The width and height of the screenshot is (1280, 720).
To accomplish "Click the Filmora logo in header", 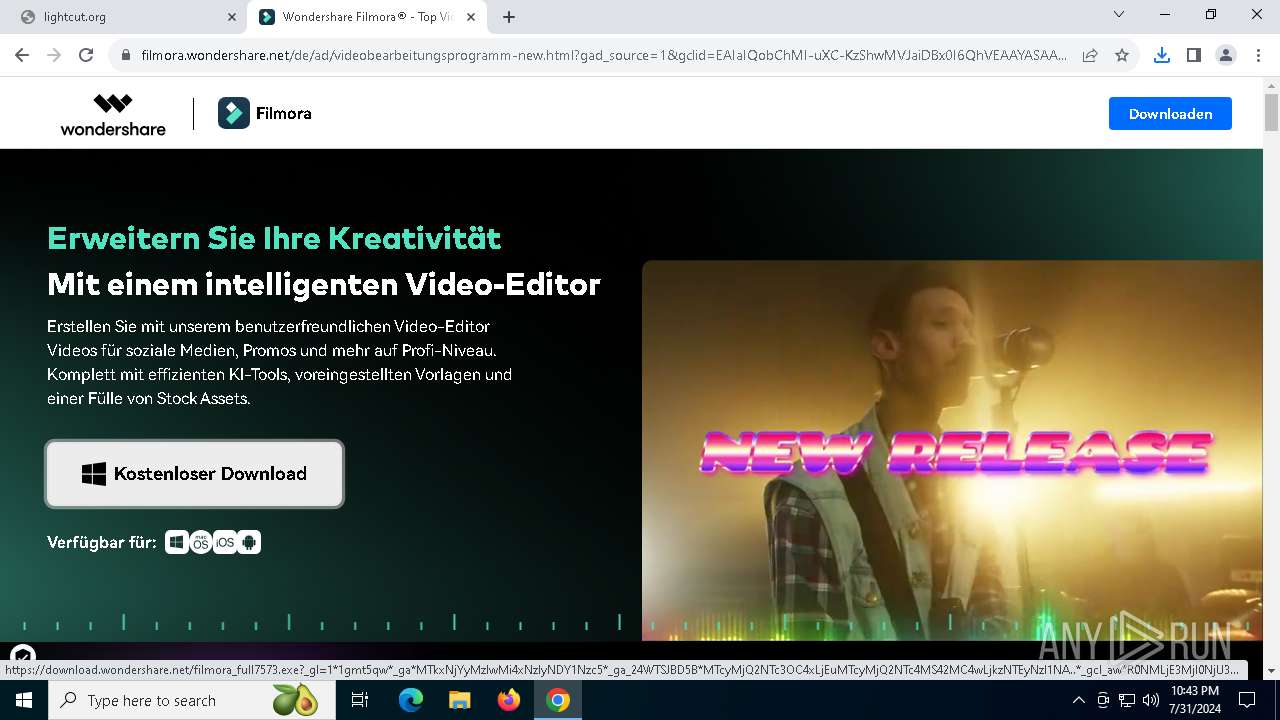I will (x=265, y=114).
